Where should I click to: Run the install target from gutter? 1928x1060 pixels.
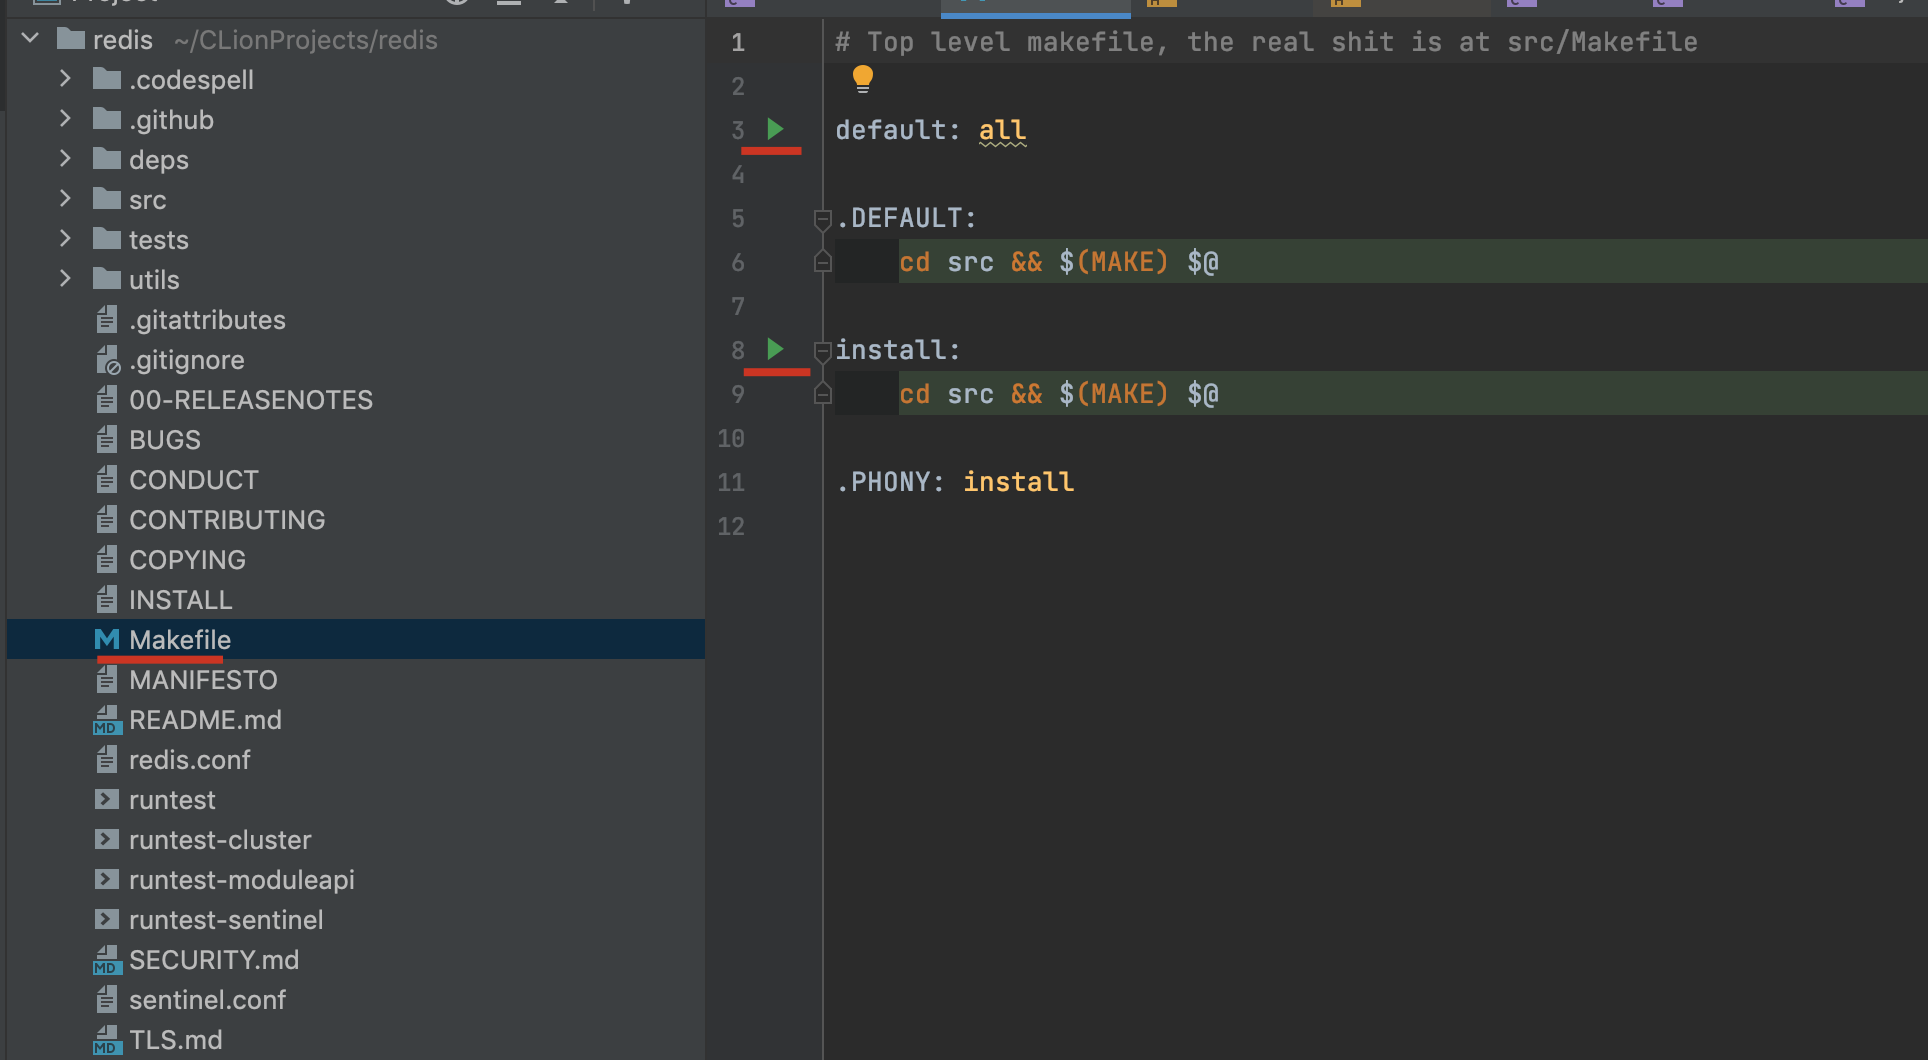pos(775,349)
